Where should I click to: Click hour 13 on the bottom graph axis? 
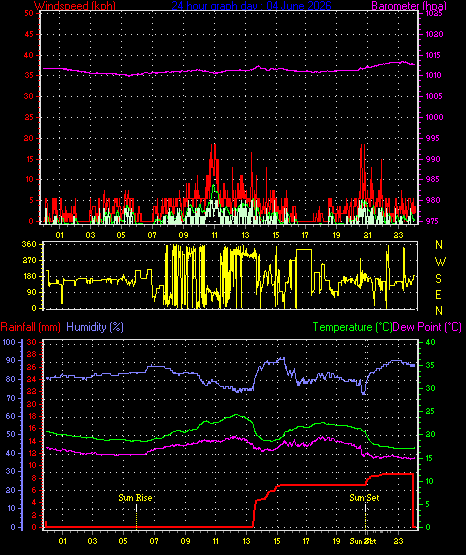[x=246, y=541]
